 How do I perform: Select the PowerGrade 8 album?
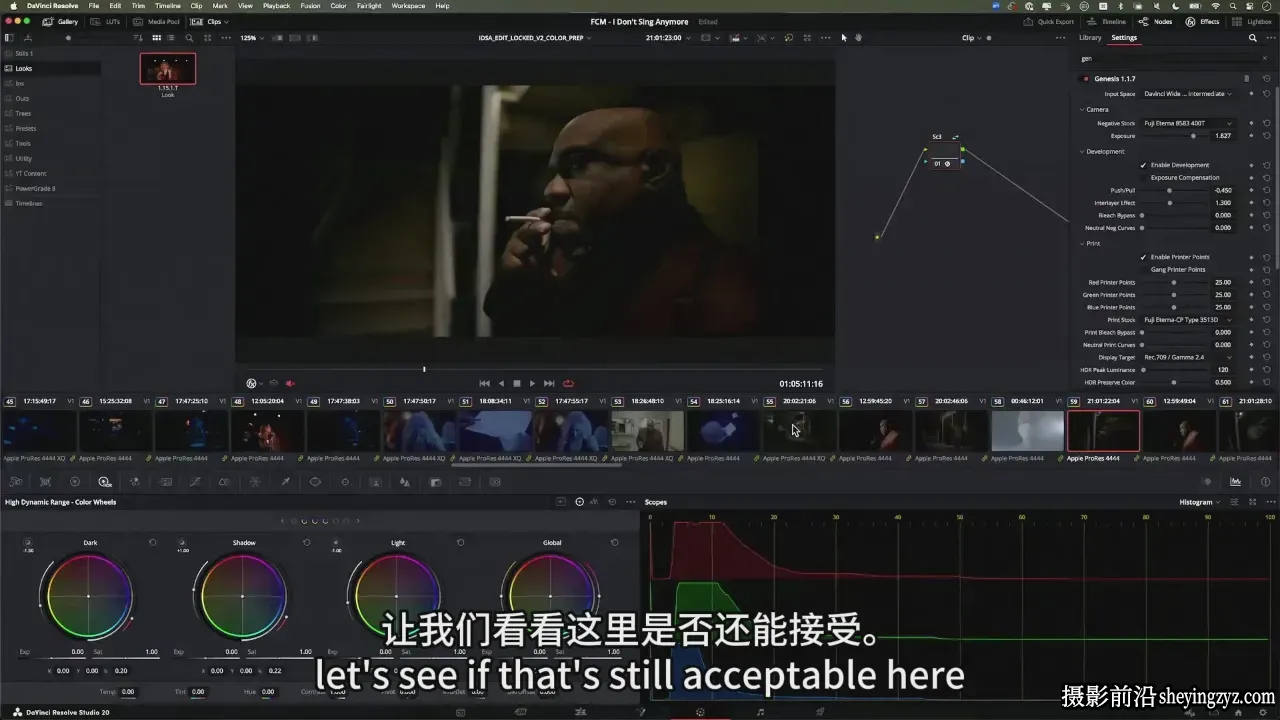pyautogui.click(x=50, y=188)
